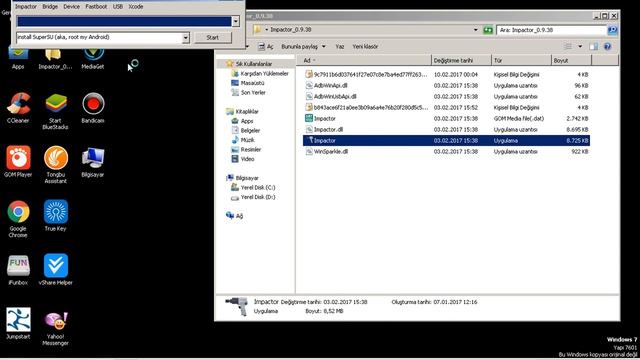The width and height of the screenshot is (640, 360).
Task: Launch Tongbu Assistant desktop icon
Action: click(56, 164)
